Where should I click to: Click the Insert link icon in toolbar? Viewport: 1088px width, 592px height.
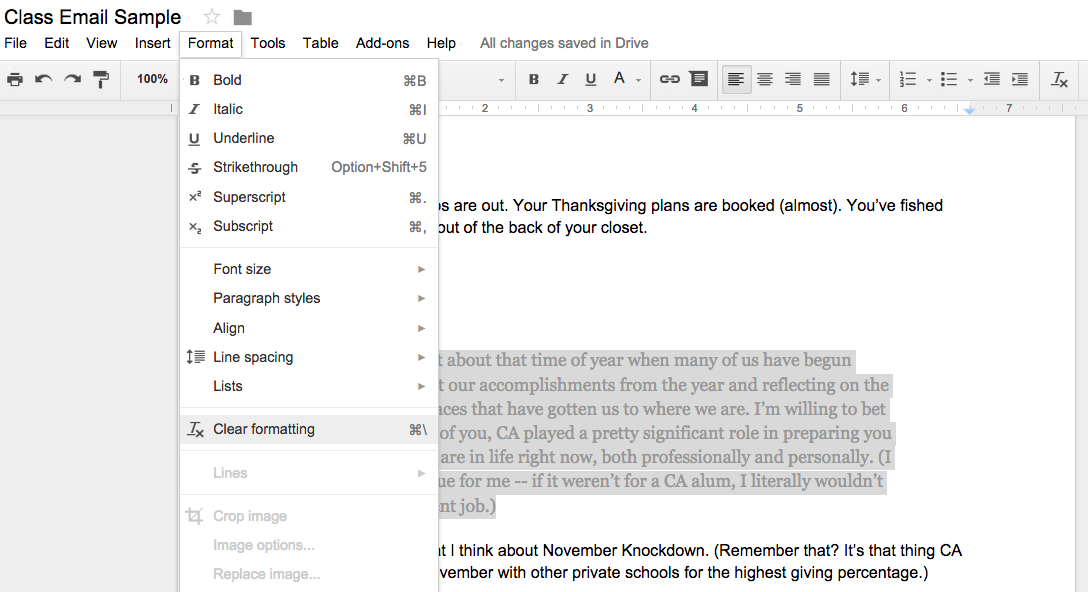(x=669, y=79)
